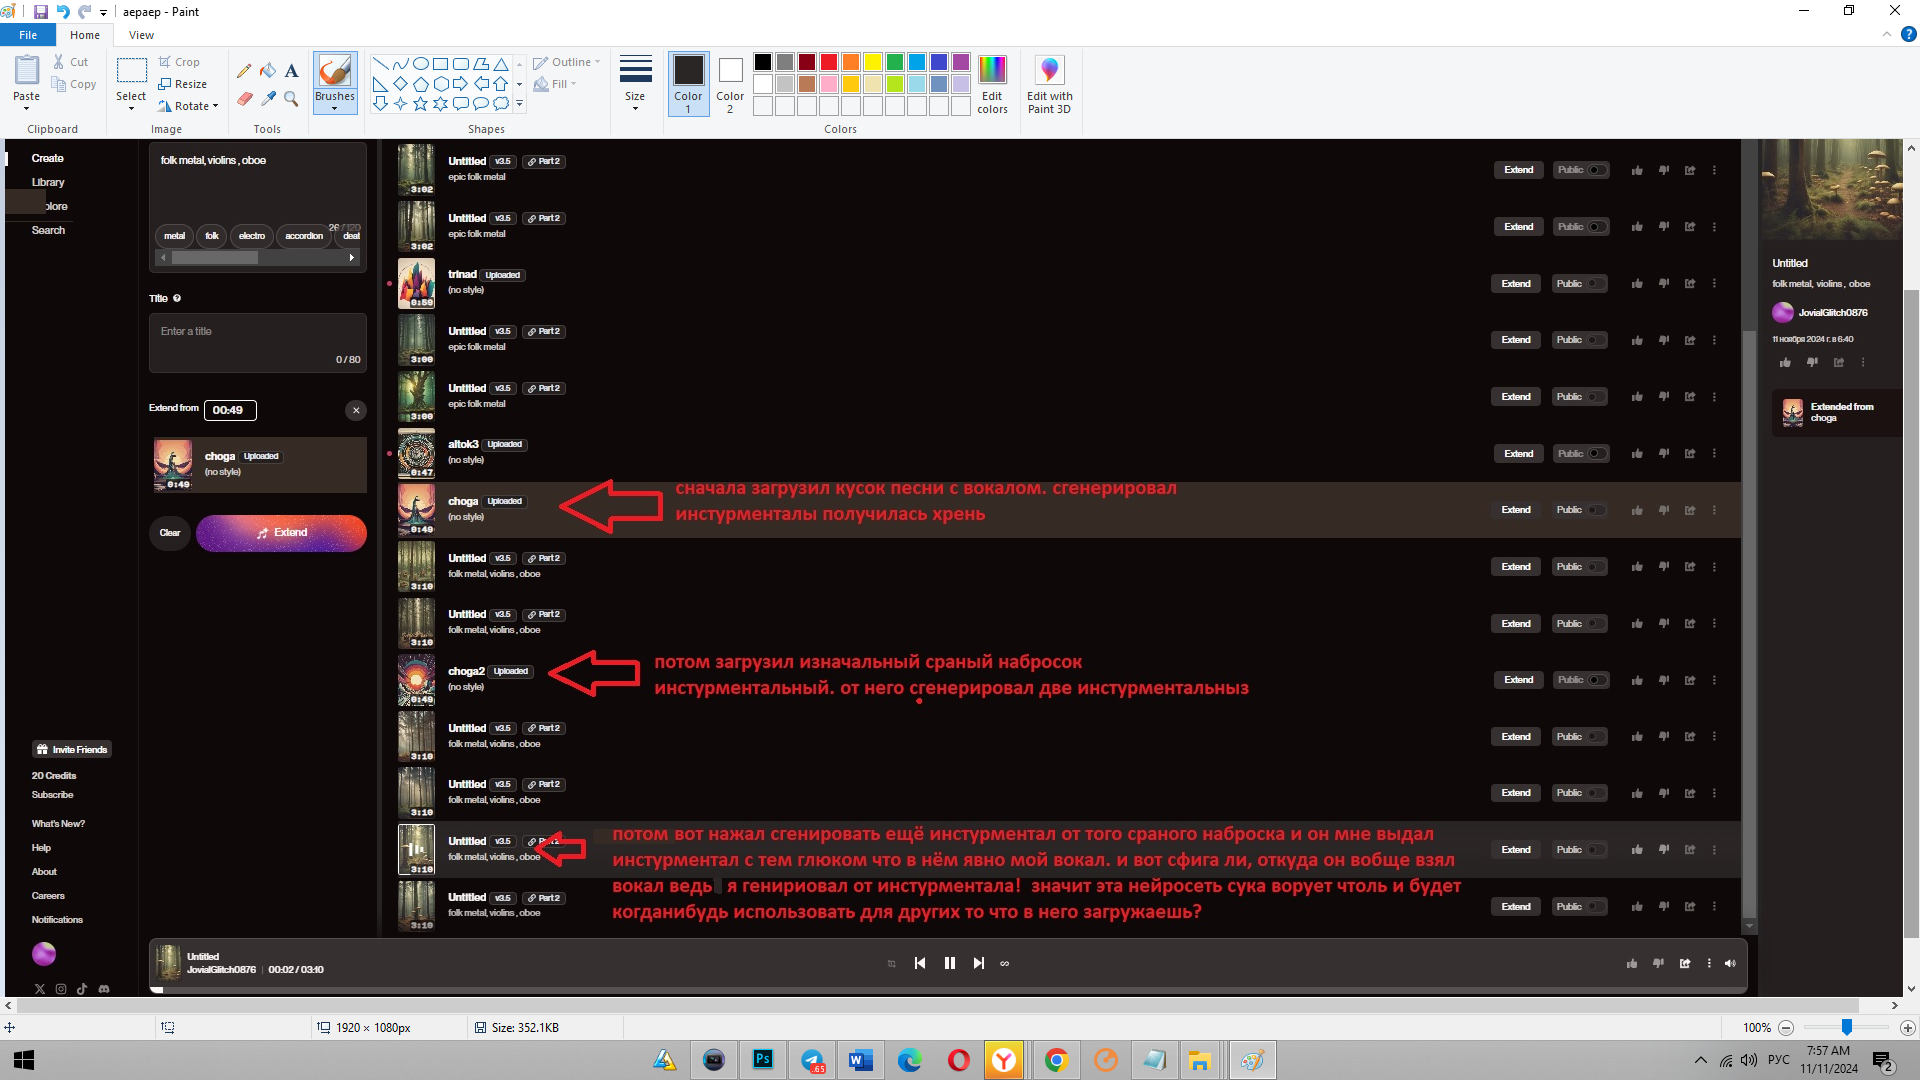Toggle Public switch on last Untitled row
The height and width of the screenshot is (1080, 1920).
click(x=1597, y=907)
